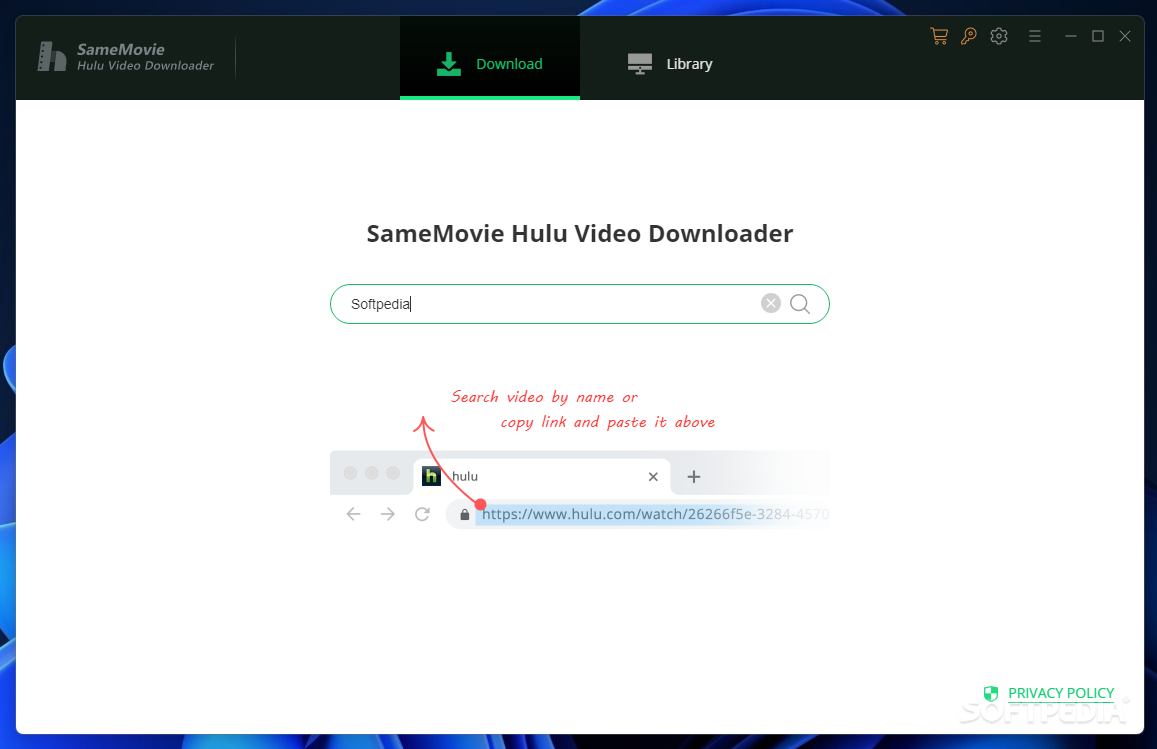This screenshot has width=1157, height=749.
Task: Close the SameMovie window
Action: [x=1125, y=36]
